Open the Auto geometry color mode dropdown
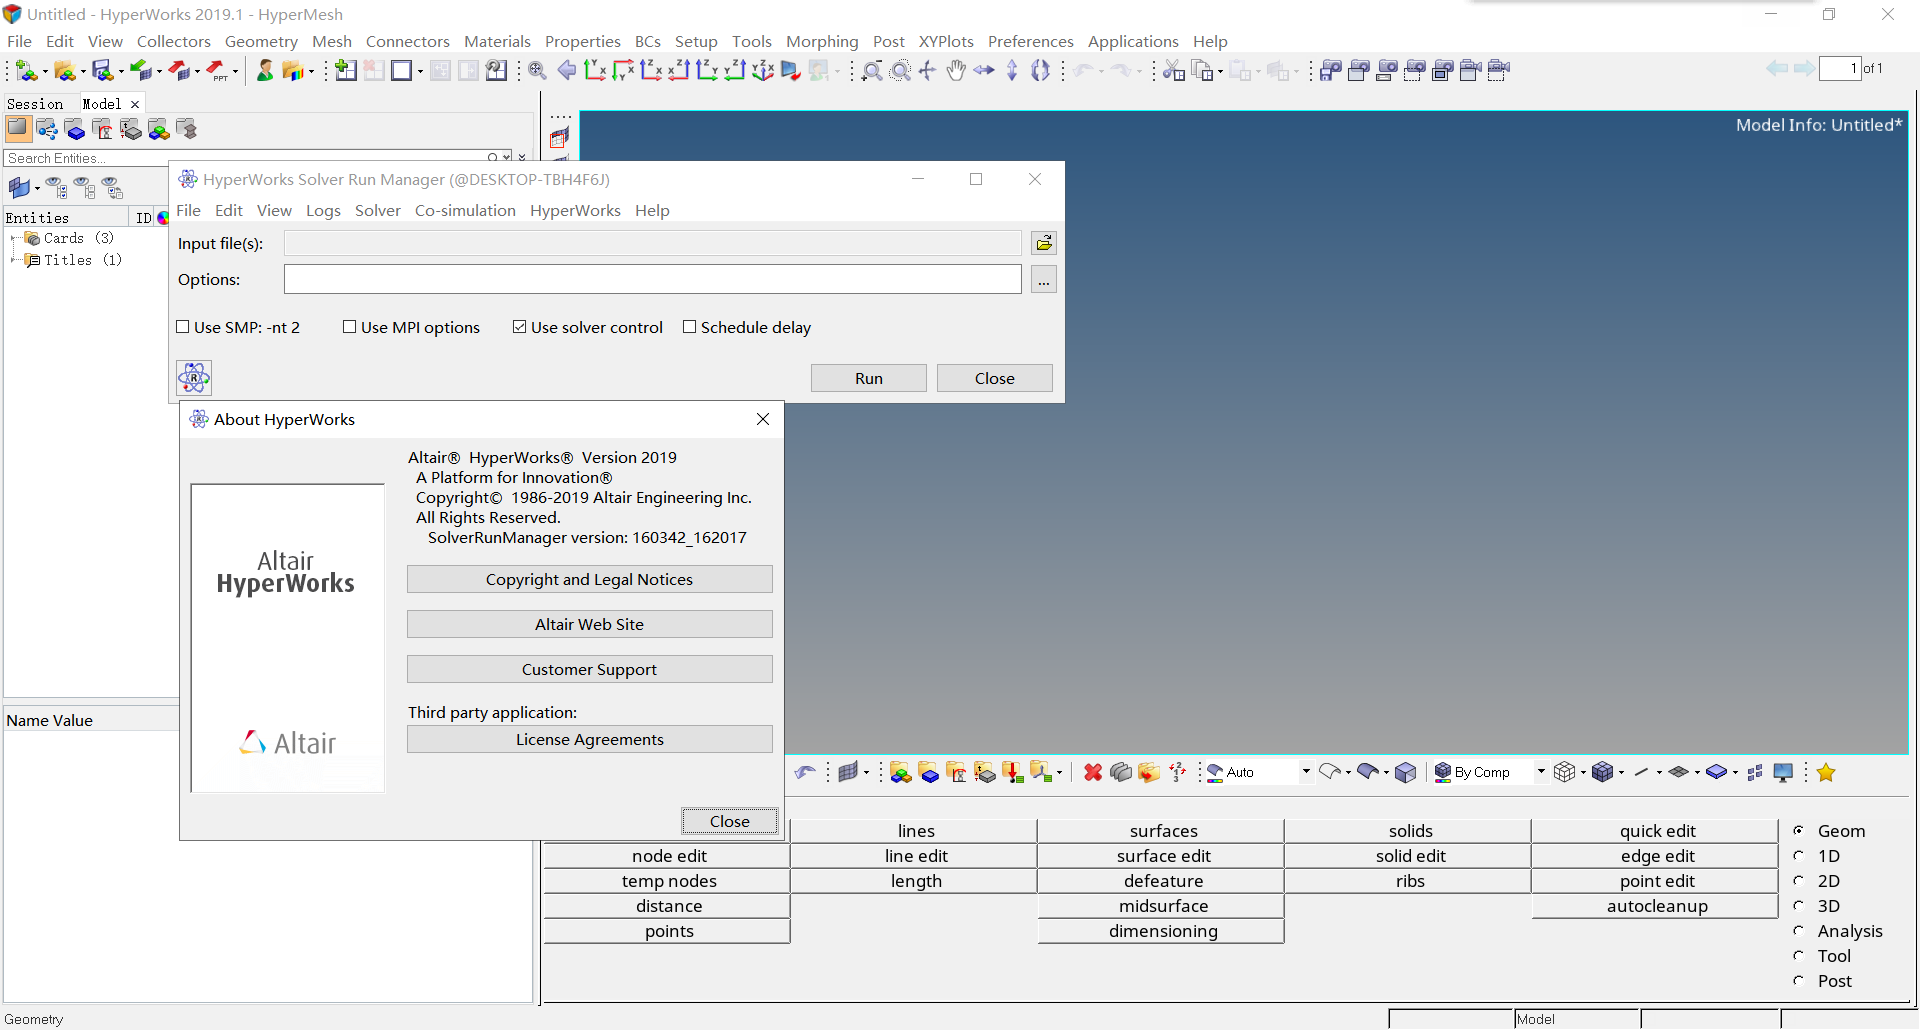Viewport: 1920px width, 1030px height. (1306, 771)
